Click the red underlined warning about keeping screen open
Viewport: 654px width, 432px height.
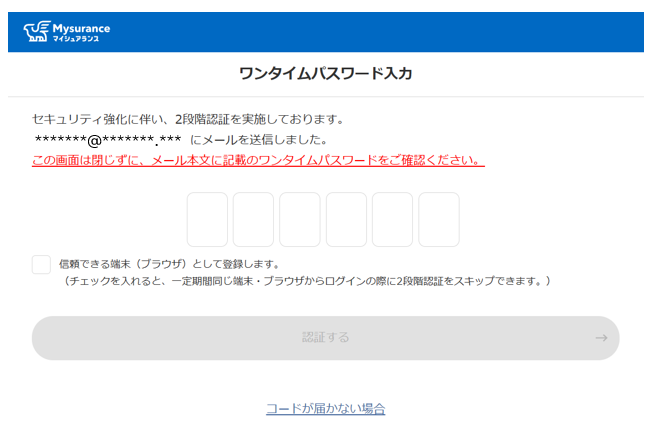click(258, 160)
